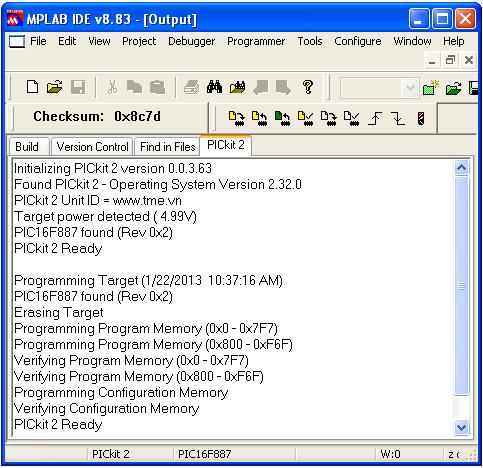This screenshot has width=483, height=468.
Task: Click the PICkit 2 status bar entry
Action: point(110,454)
